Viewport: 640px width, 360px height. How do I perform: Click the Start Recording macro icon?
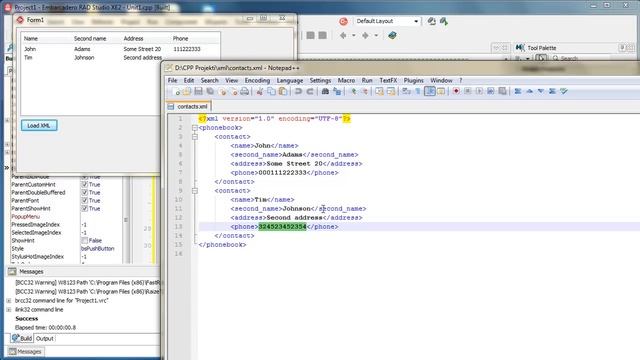coord(456,92)
